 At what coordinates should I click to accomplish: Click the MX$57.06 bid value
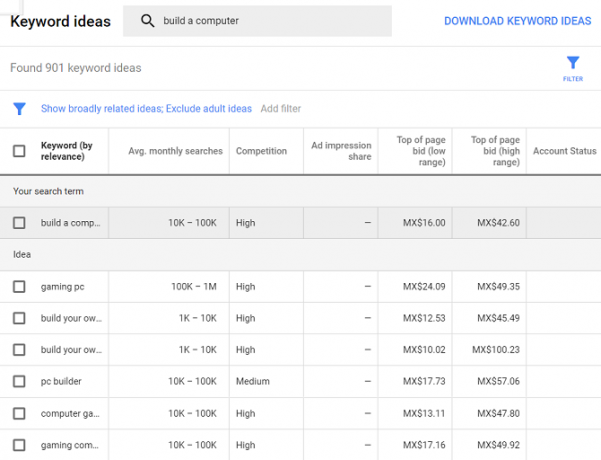click(x=498, y=381)
